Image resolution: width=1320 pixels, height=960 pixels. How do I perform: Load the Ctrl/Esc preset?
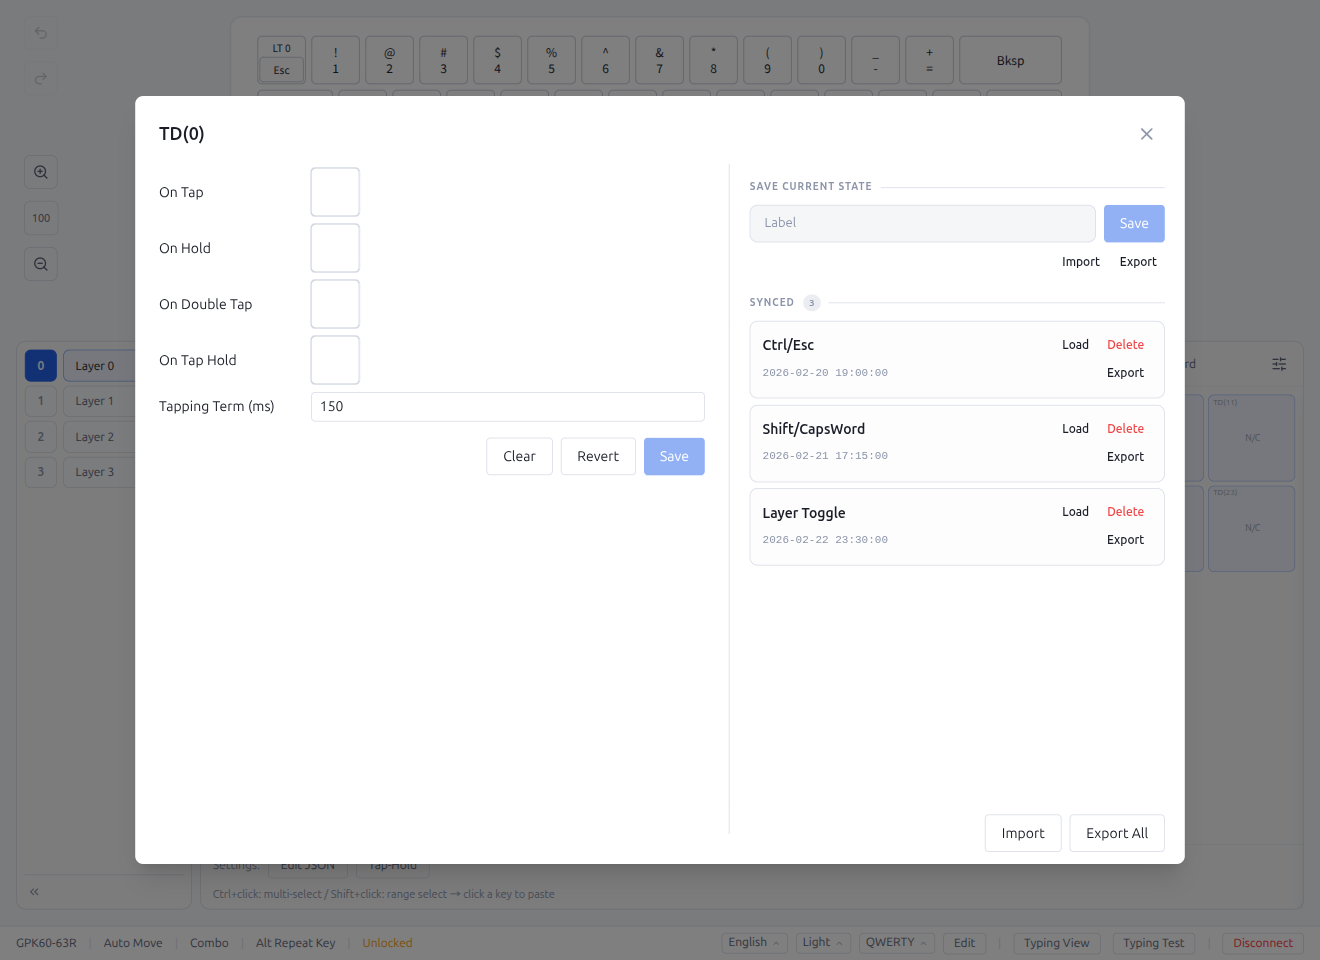pyautogui.click(x=1075, y=345)
